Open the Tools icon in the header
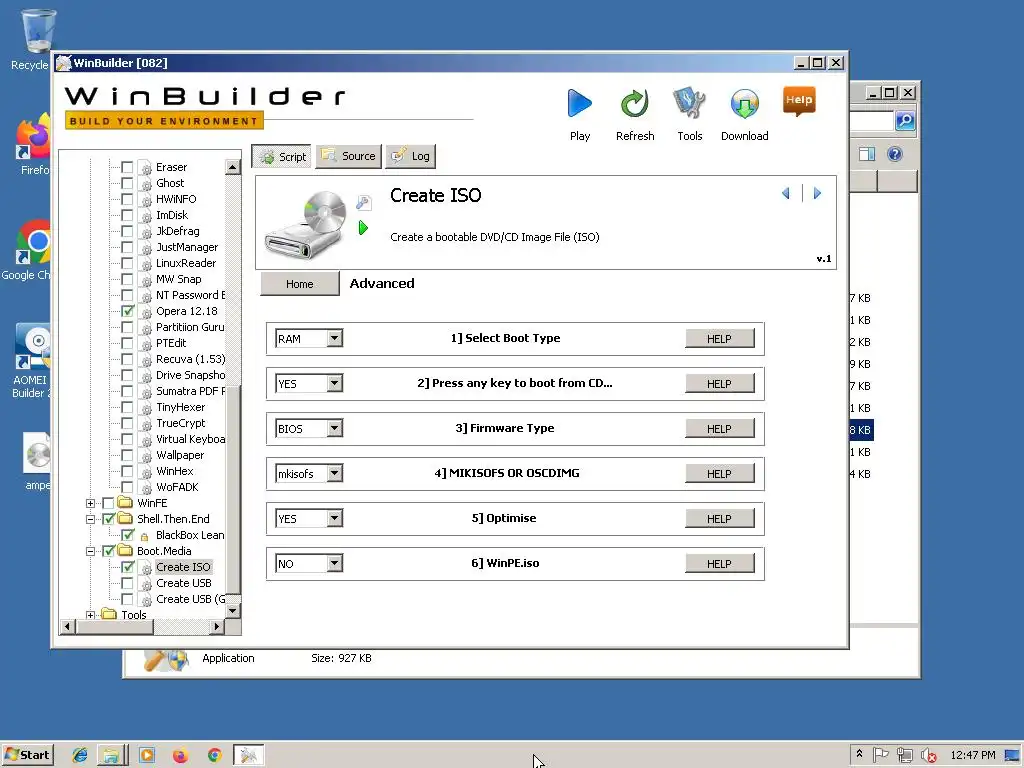This screenshot has height=768, width=1024. click(x=690, y=103)
